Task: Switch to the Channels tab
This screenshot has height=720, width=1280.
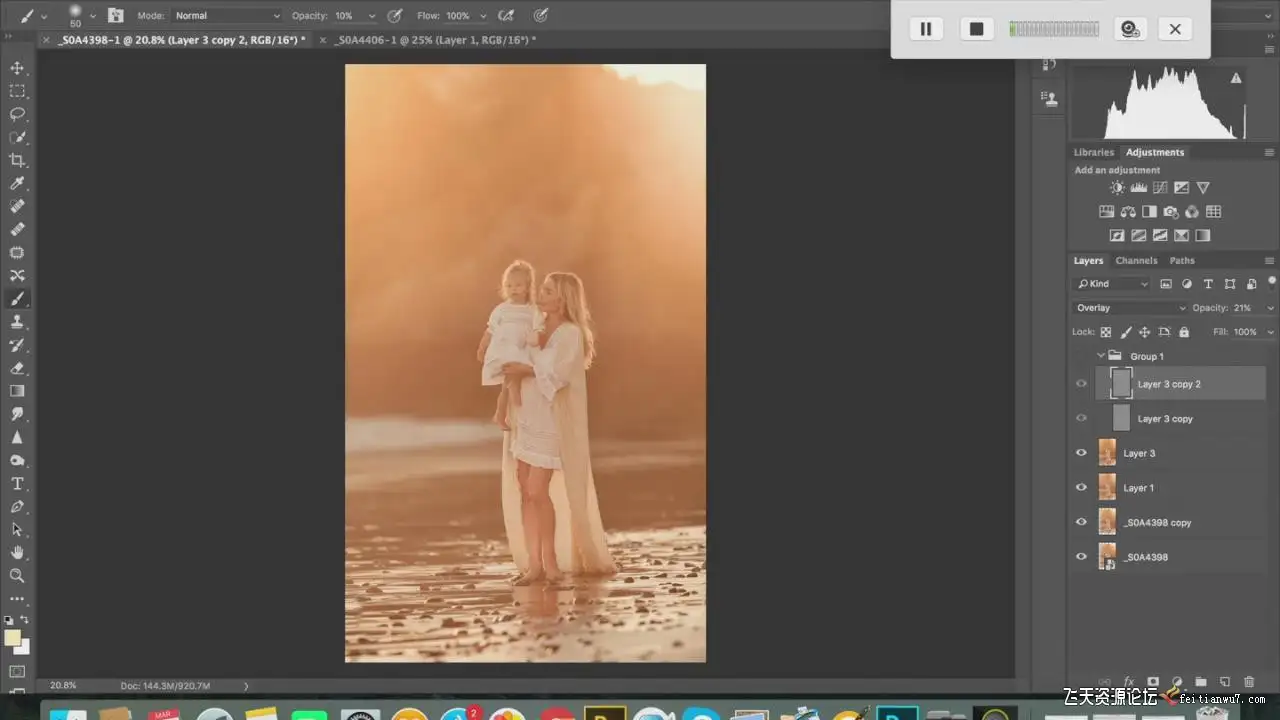Action: pos(1136,261)
